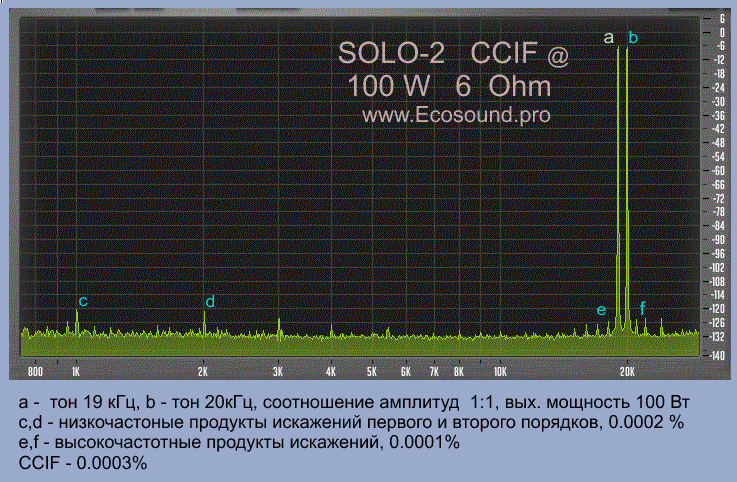Click the -132 dB scale label
Viewport: 737px width, 482px height.
point(718,337)
